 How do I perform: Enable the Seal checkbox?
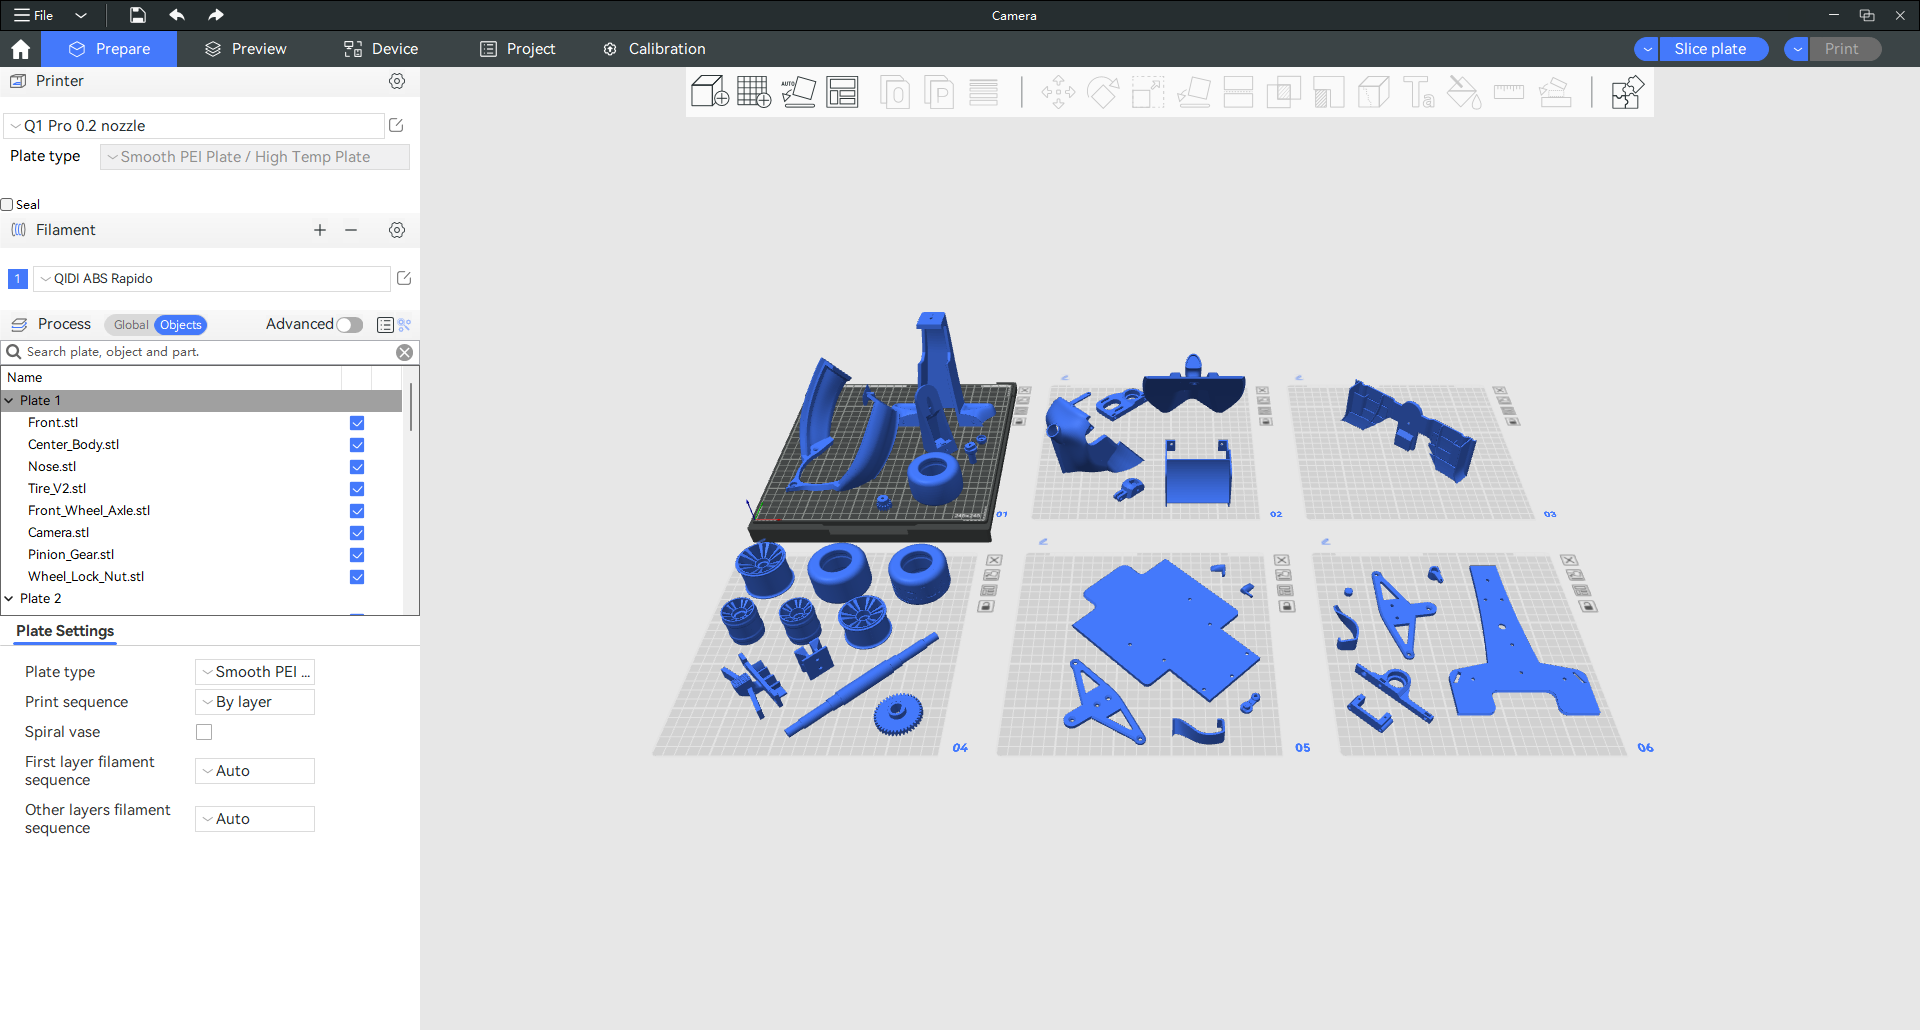pos(8,205)
